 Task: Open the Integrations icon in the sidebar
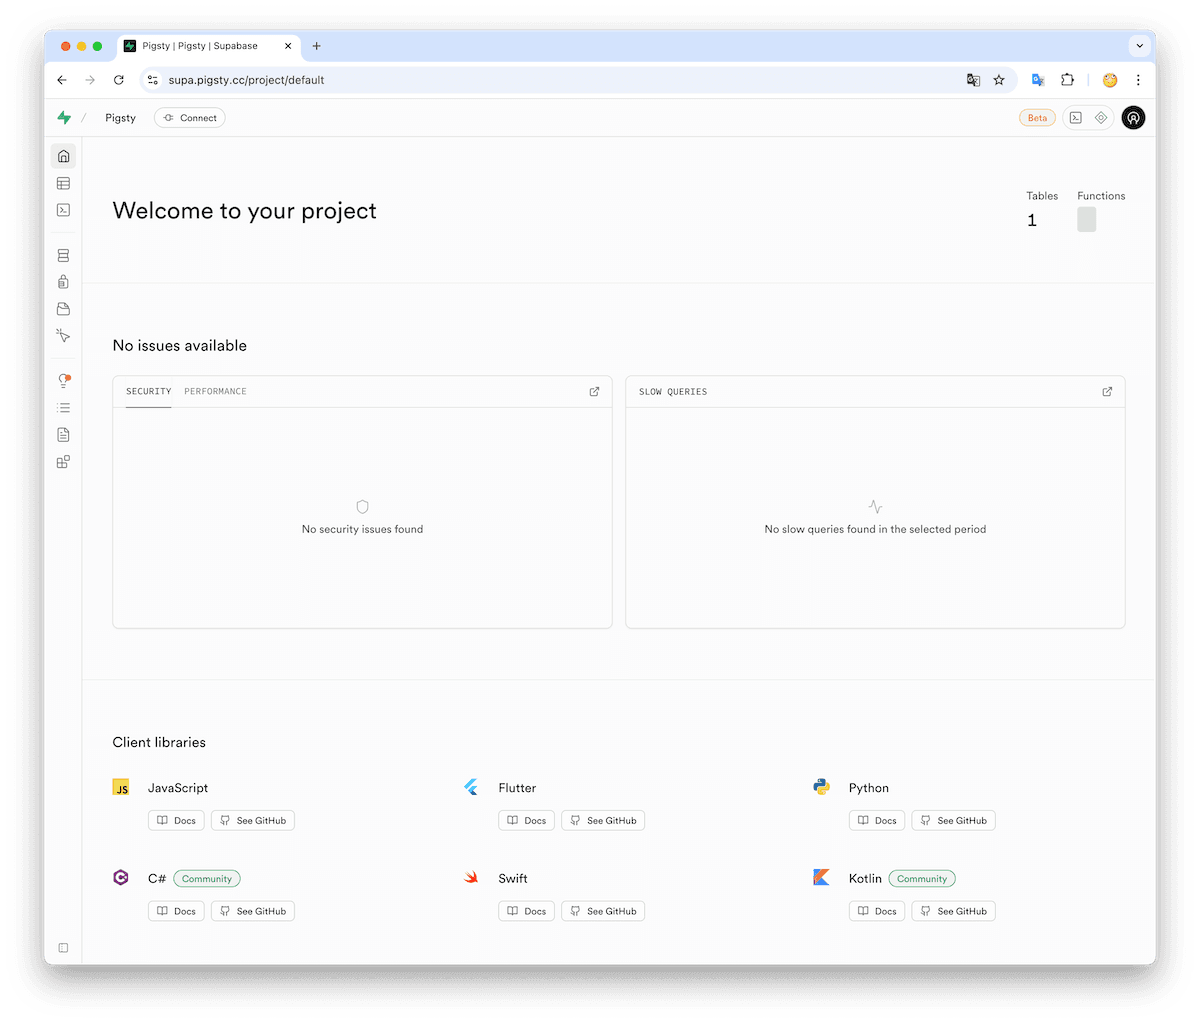(x=63, y=462)
